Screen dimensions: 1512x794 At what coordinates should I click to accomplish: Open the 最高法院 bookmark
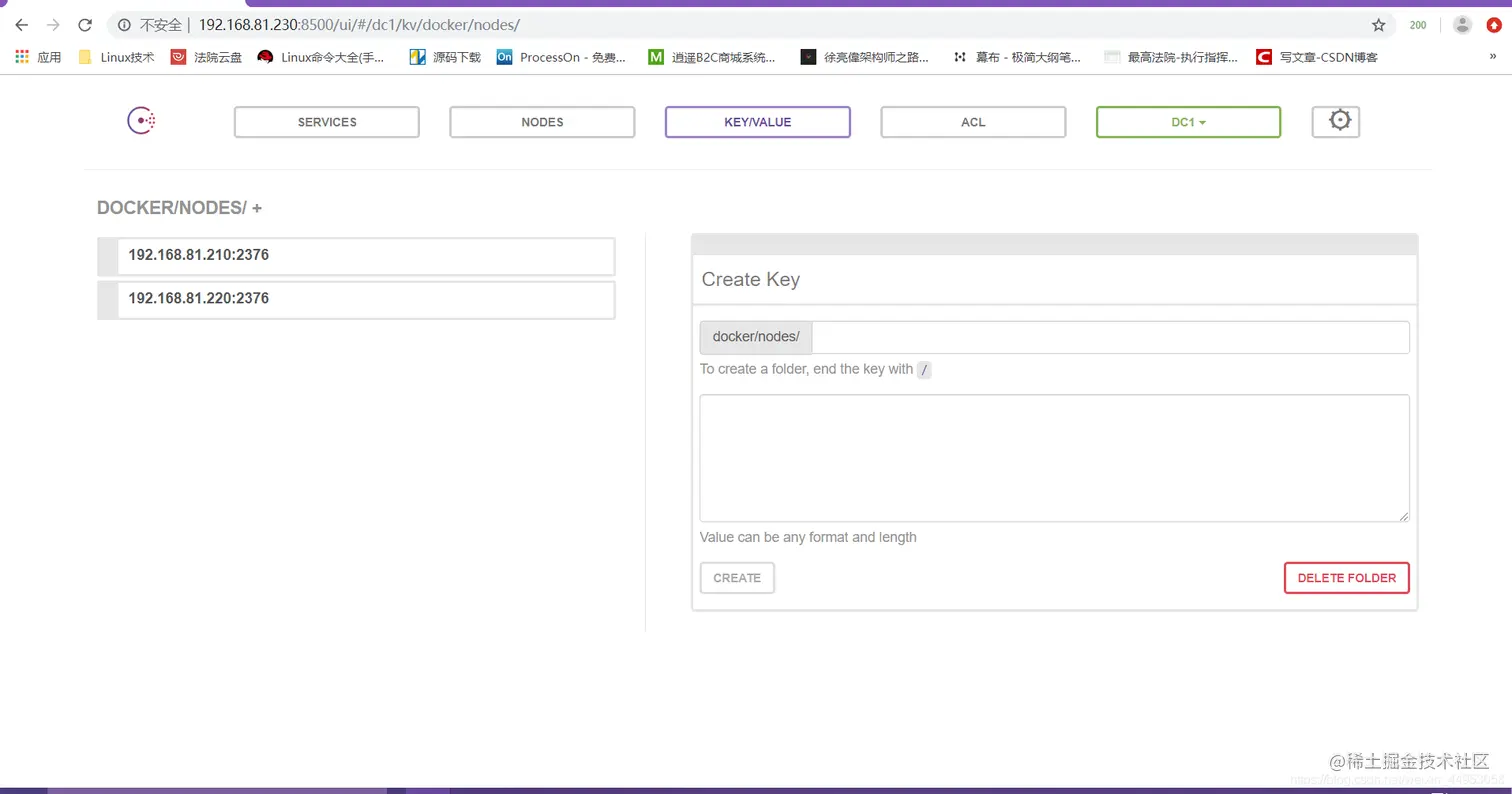tap(1171, 57)
